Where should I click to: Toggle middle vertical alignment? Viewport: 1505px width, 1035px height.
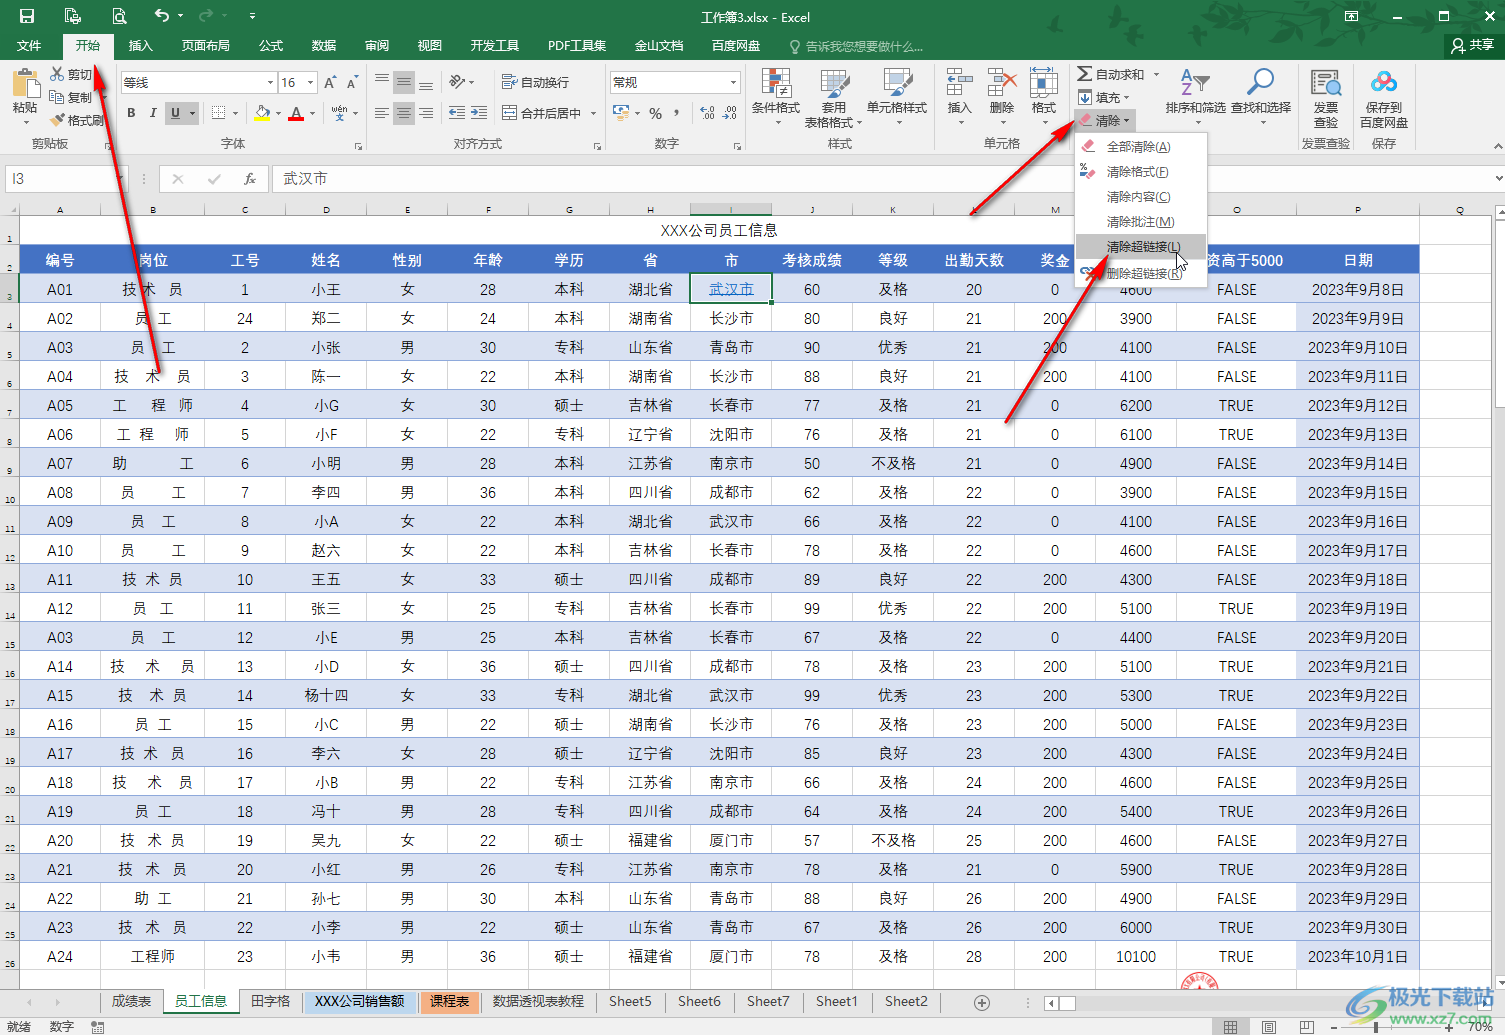(404, 82)
